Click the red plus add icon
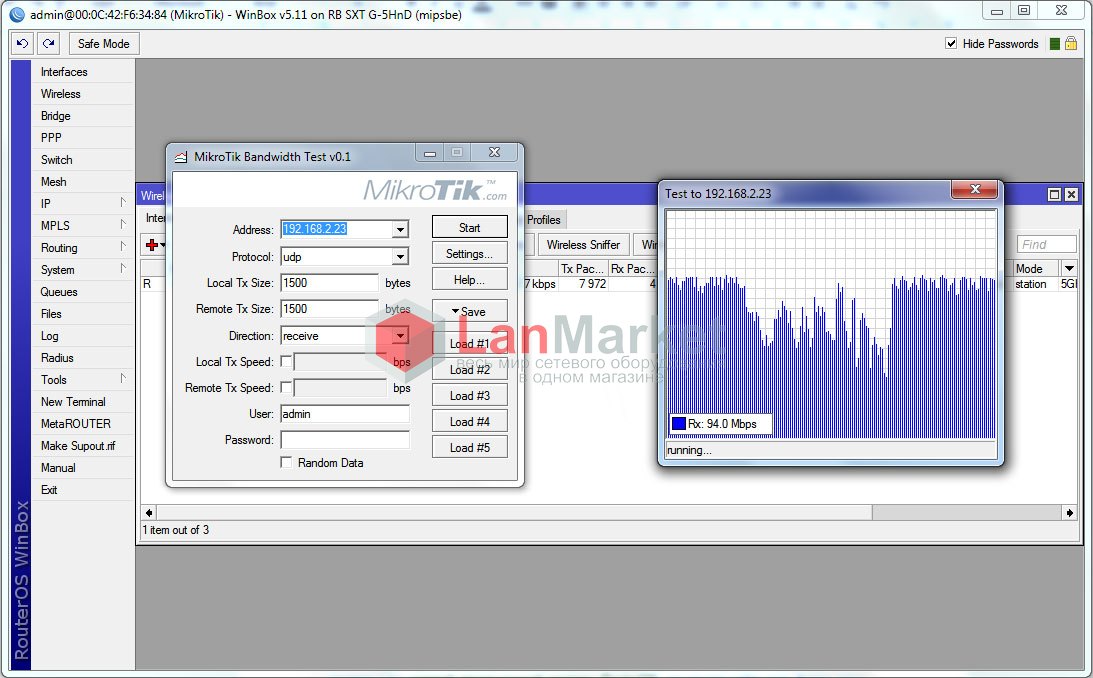This screenshot has height=678, width=1093. pos(152,245)
